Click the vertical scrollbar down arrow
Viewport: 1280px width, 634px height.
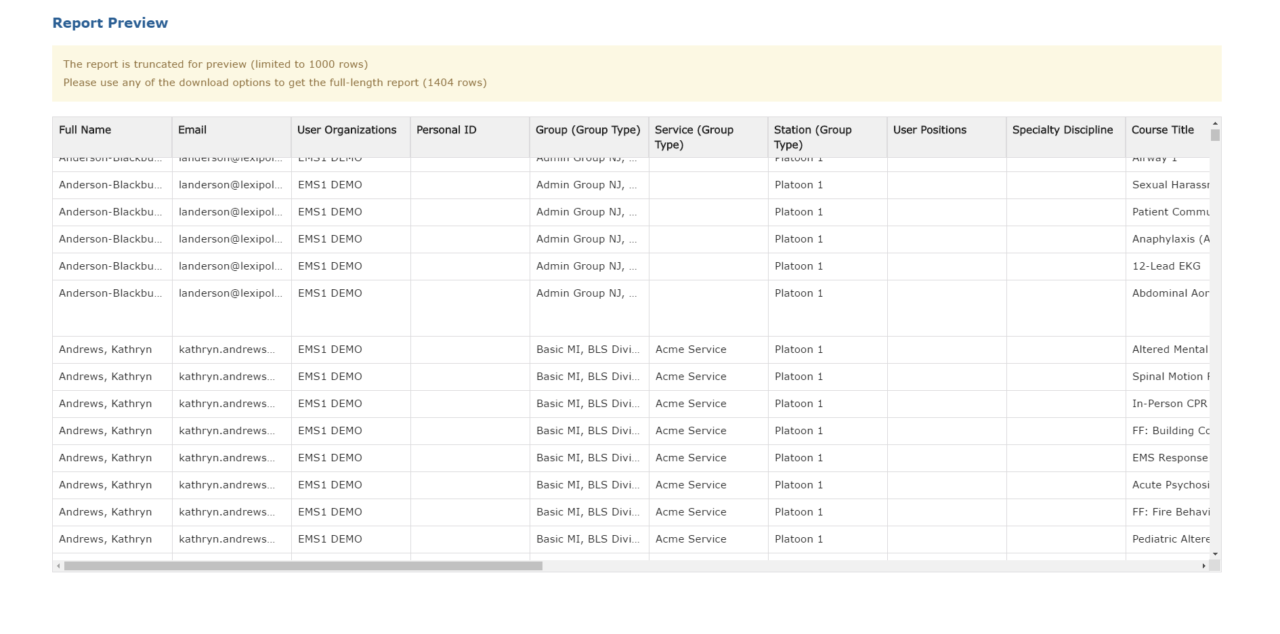(x=1213, y=554)
